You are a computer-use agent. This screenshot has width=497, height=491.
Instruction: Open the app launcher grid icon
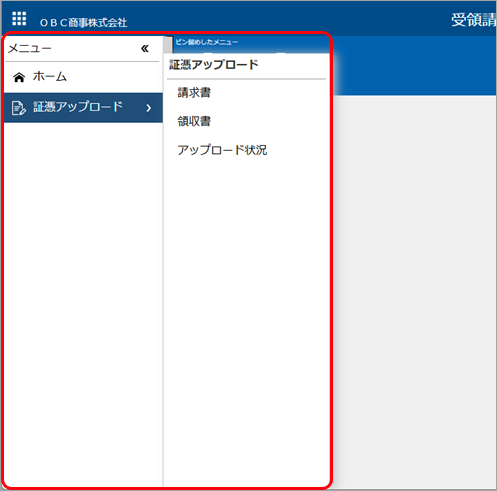tap(19, 19)
